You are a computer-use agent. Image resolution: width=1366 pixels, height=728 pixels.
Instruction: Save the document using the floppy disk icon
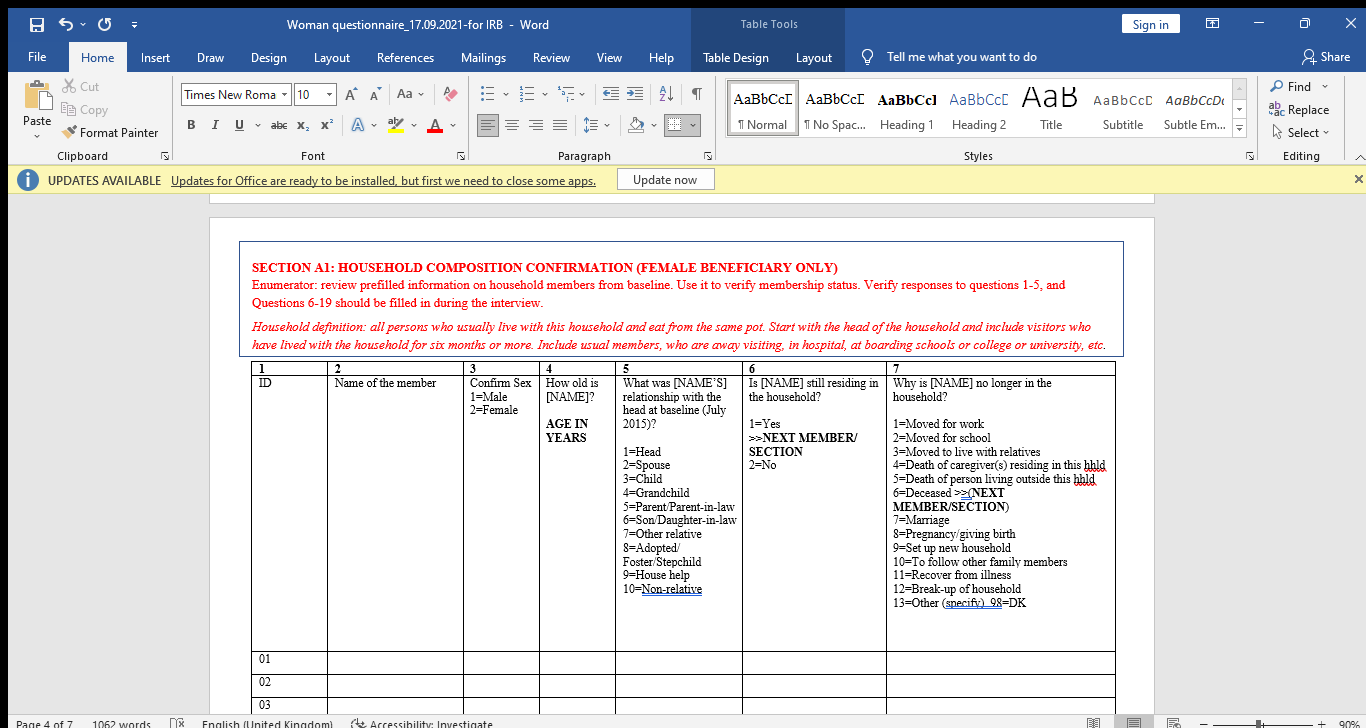(x=37, y=24)
